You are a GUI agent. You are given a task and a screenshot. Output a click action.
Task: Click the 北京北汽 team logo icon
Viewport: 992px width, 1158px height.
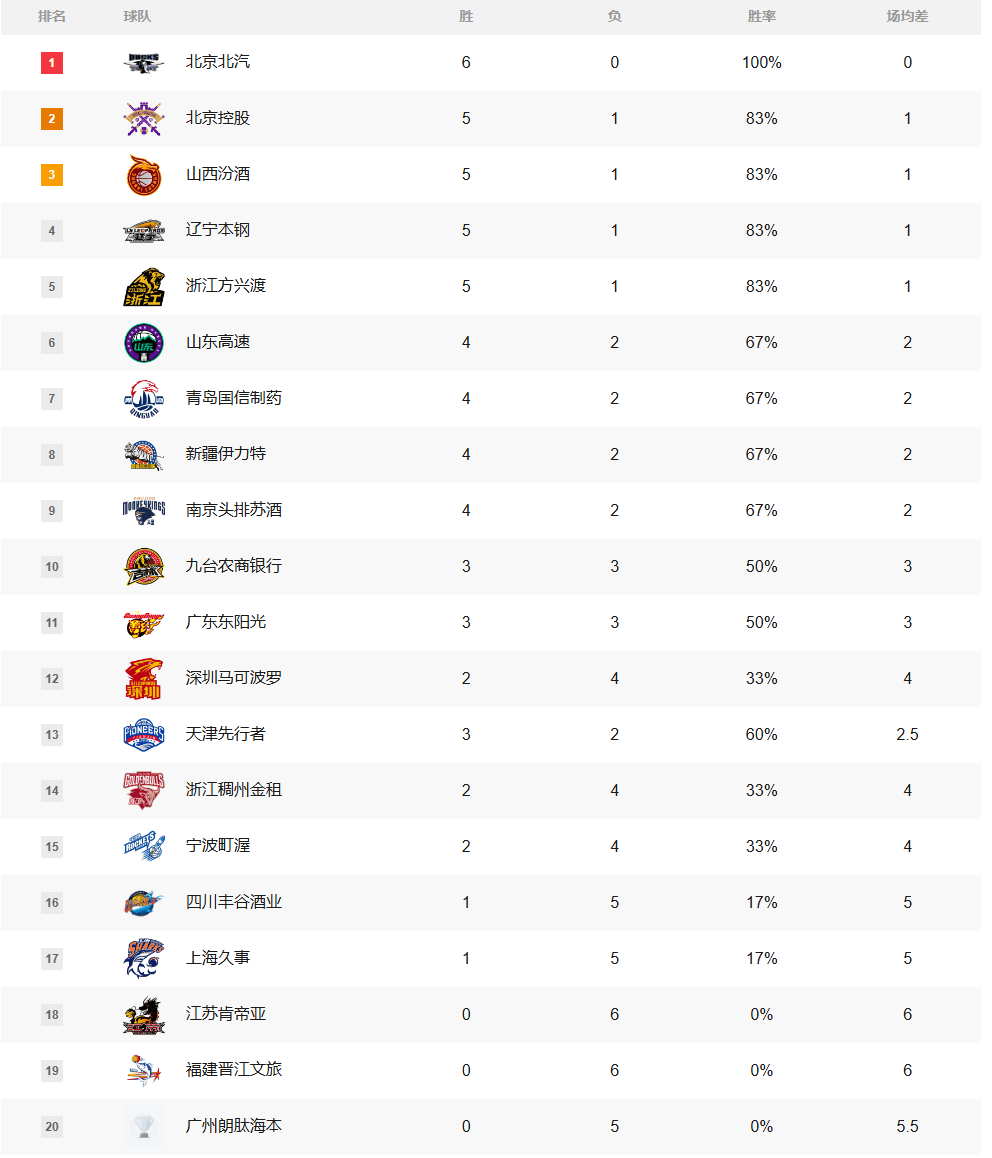[x=144, y=63]
